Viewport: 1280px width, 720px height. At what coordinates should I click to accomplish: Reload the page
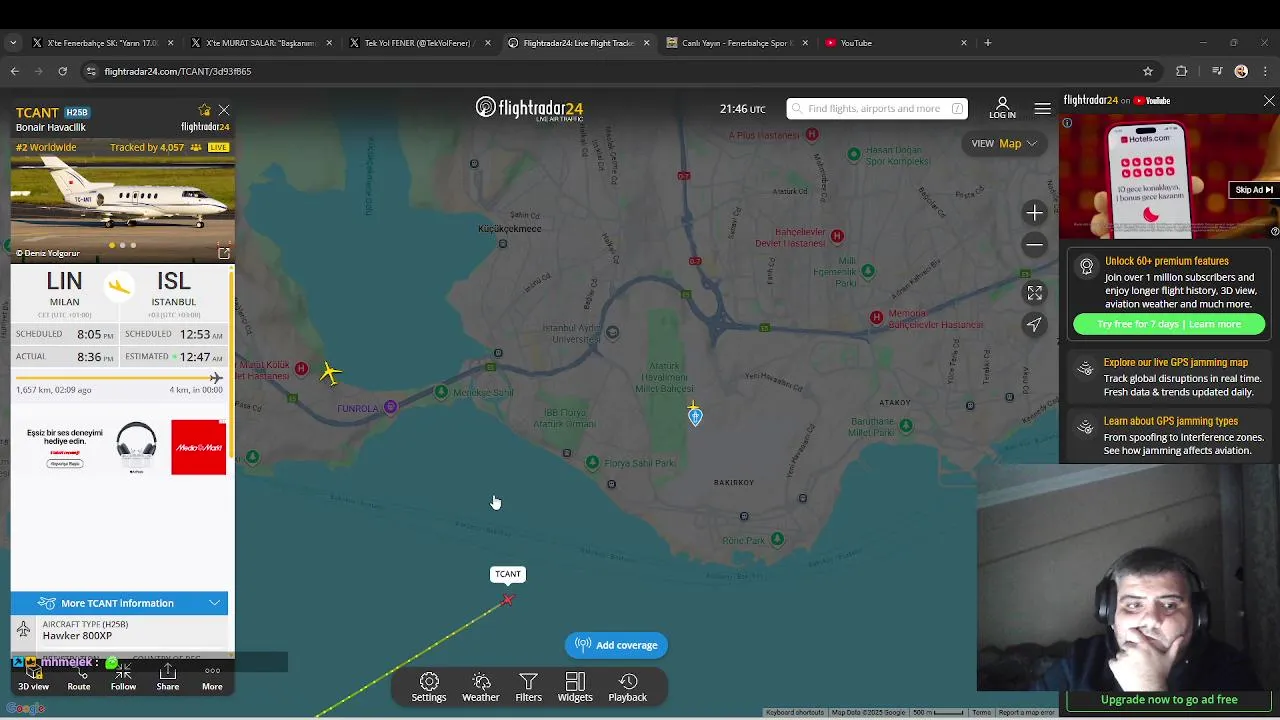tap(62, 71)
